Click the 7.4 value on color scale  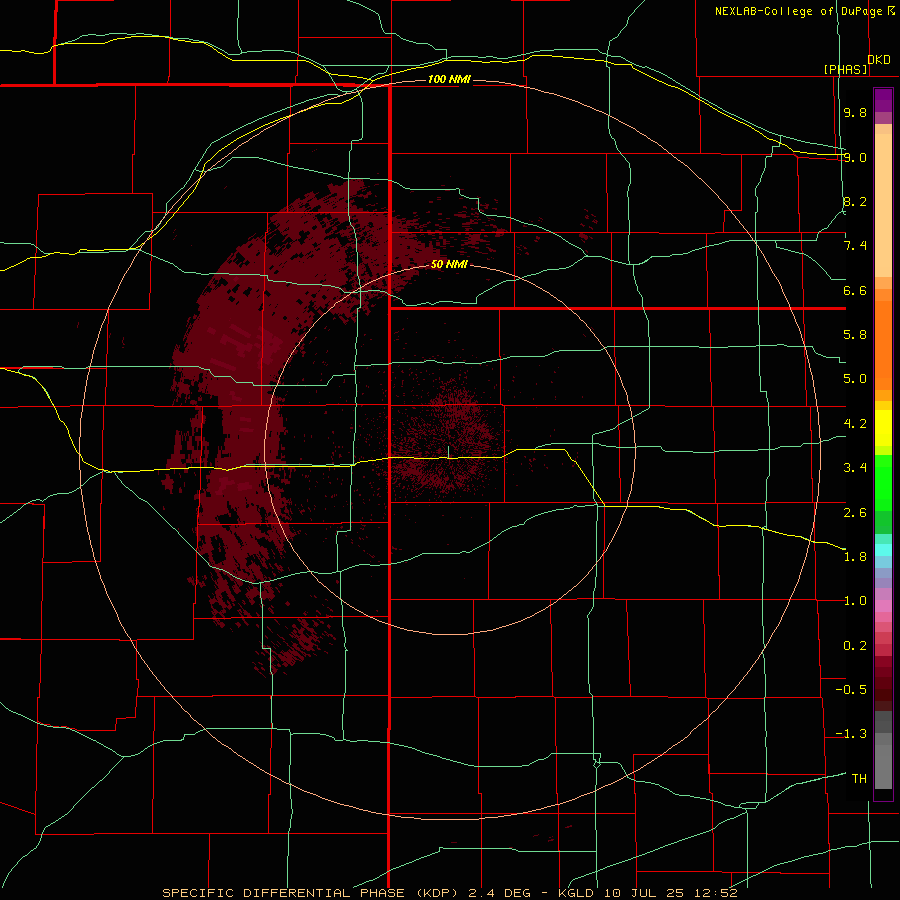click(x=855, y=246)
